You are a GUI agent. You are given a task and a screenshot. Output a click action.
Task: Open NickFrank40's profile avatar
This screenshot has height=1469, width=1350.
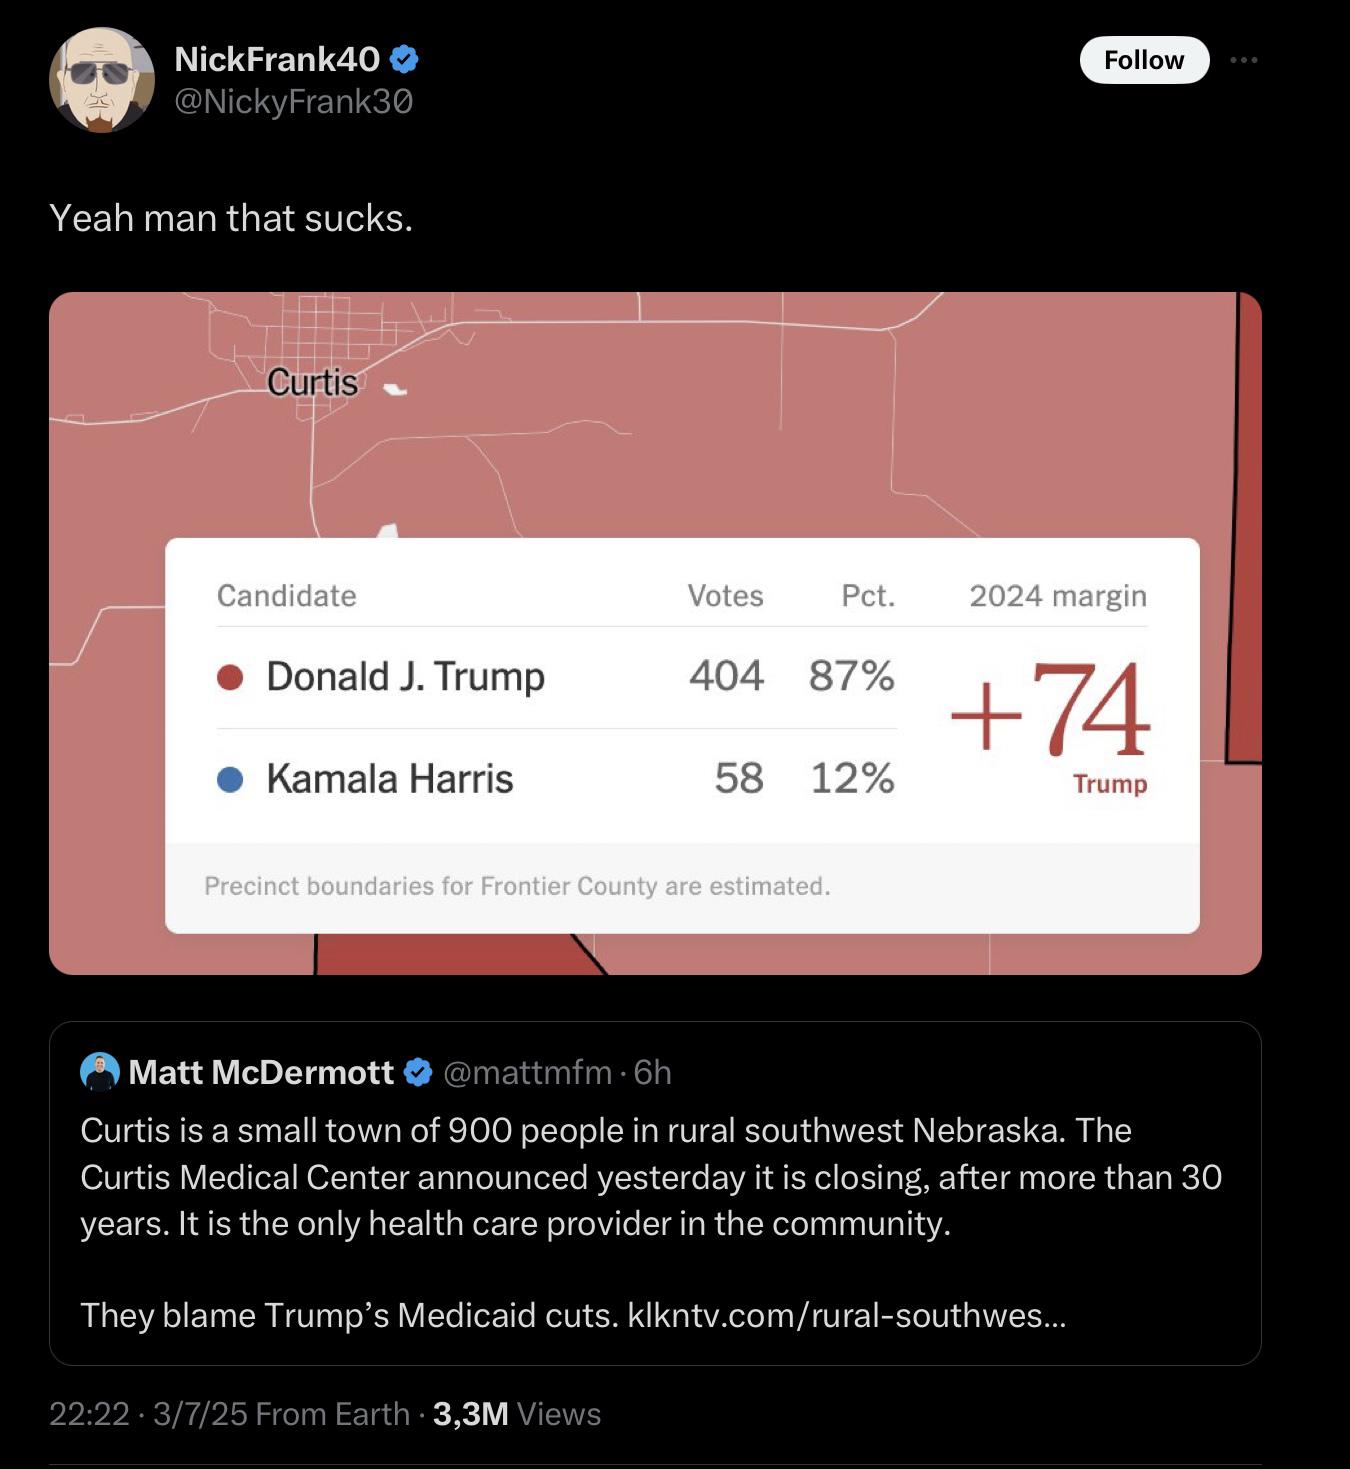102,80
